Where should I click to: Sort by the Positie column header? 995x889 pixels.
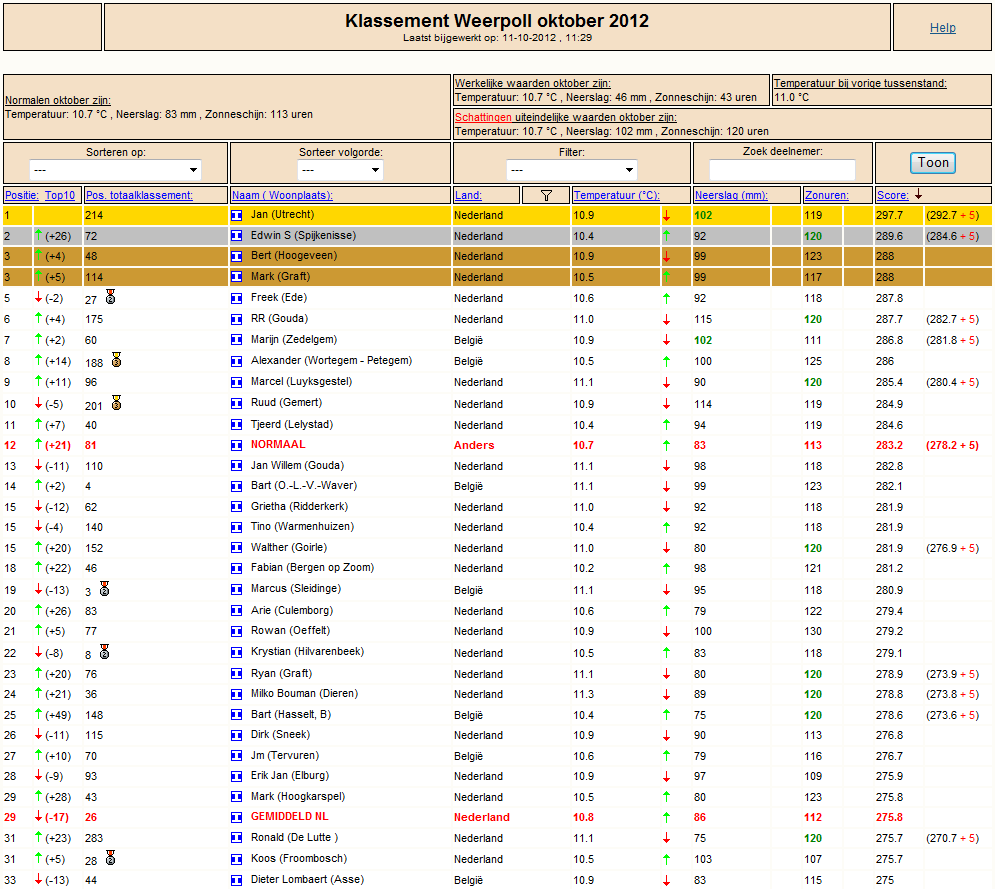click(22, 195)
